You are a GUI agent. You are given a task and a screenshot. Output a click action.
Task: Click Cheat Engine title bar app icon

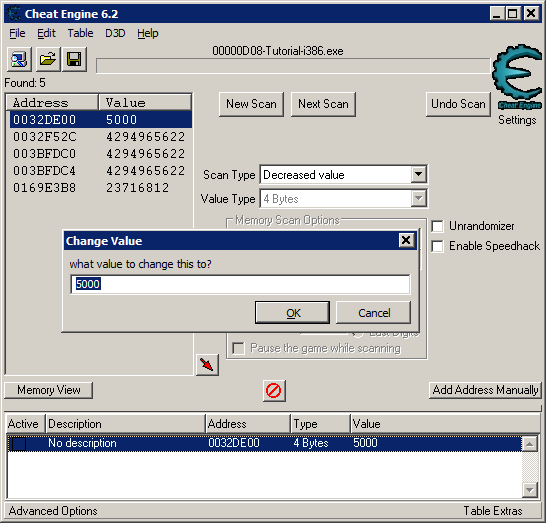pyautogui.click(x=14, y=14)
